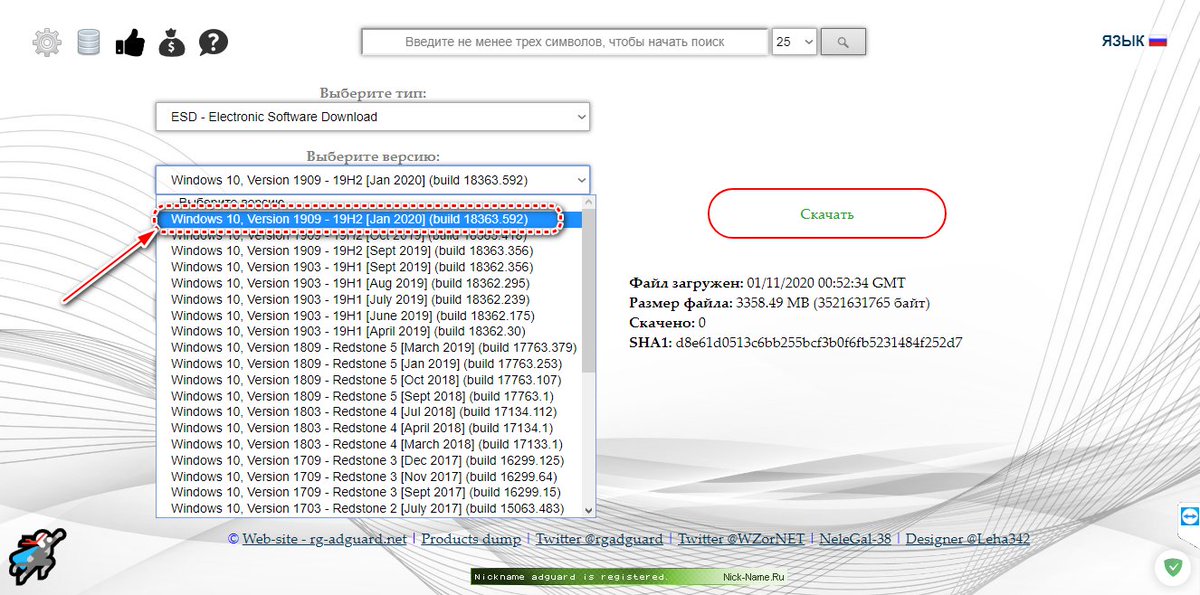The width and height of the screenshot is (1200, 595).
Task: Click the Скачано: 0 download count
Action: coord(668,323)
